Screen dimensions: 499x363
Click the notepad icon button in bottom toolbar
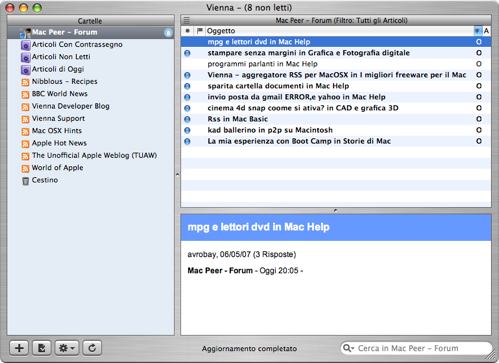(42, 348)
